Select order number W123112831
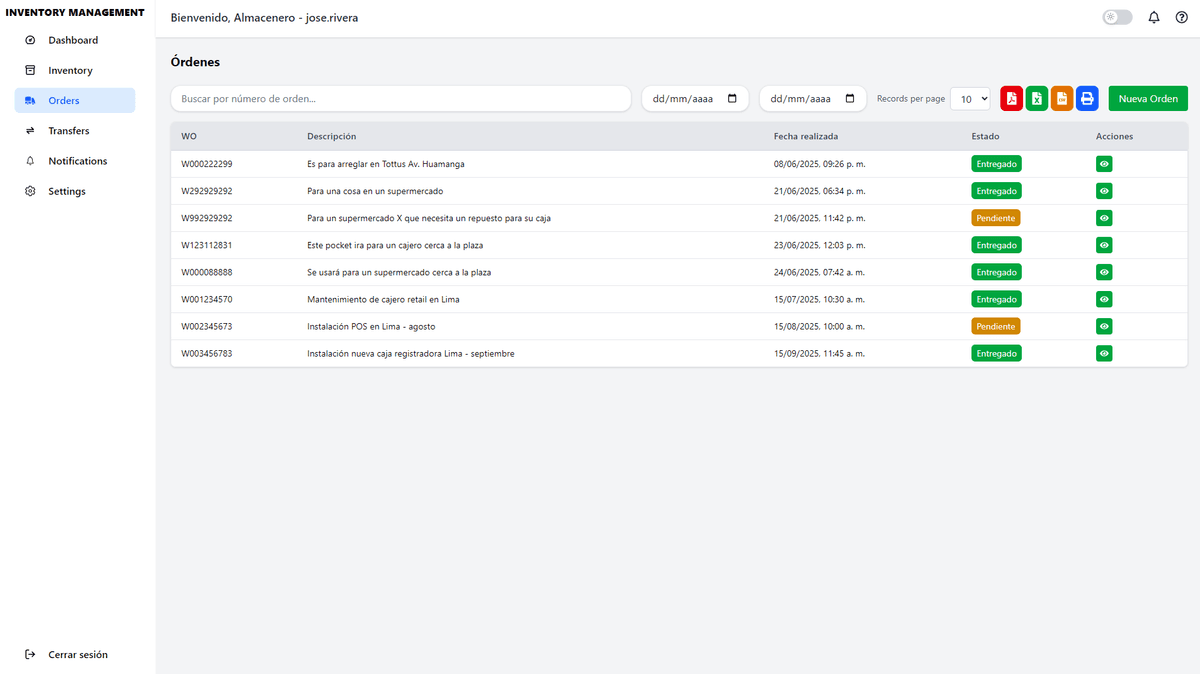Screen dimensions: 1200x674 (207, 245)
